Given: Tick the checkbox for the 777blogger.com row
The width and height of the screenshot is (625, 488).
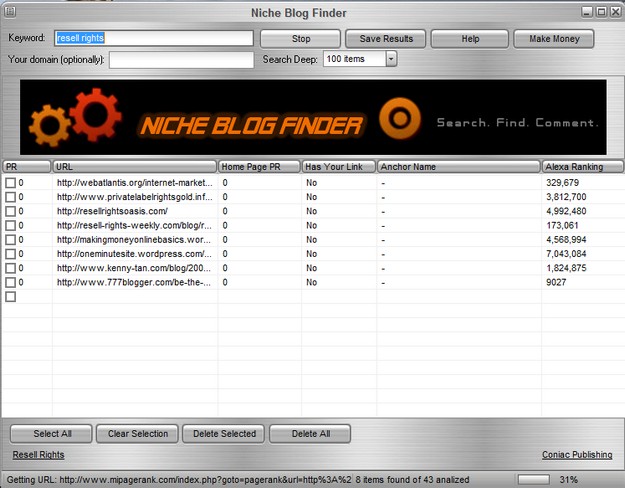Looking at the screenshot, I should click(x=11, y=283).
